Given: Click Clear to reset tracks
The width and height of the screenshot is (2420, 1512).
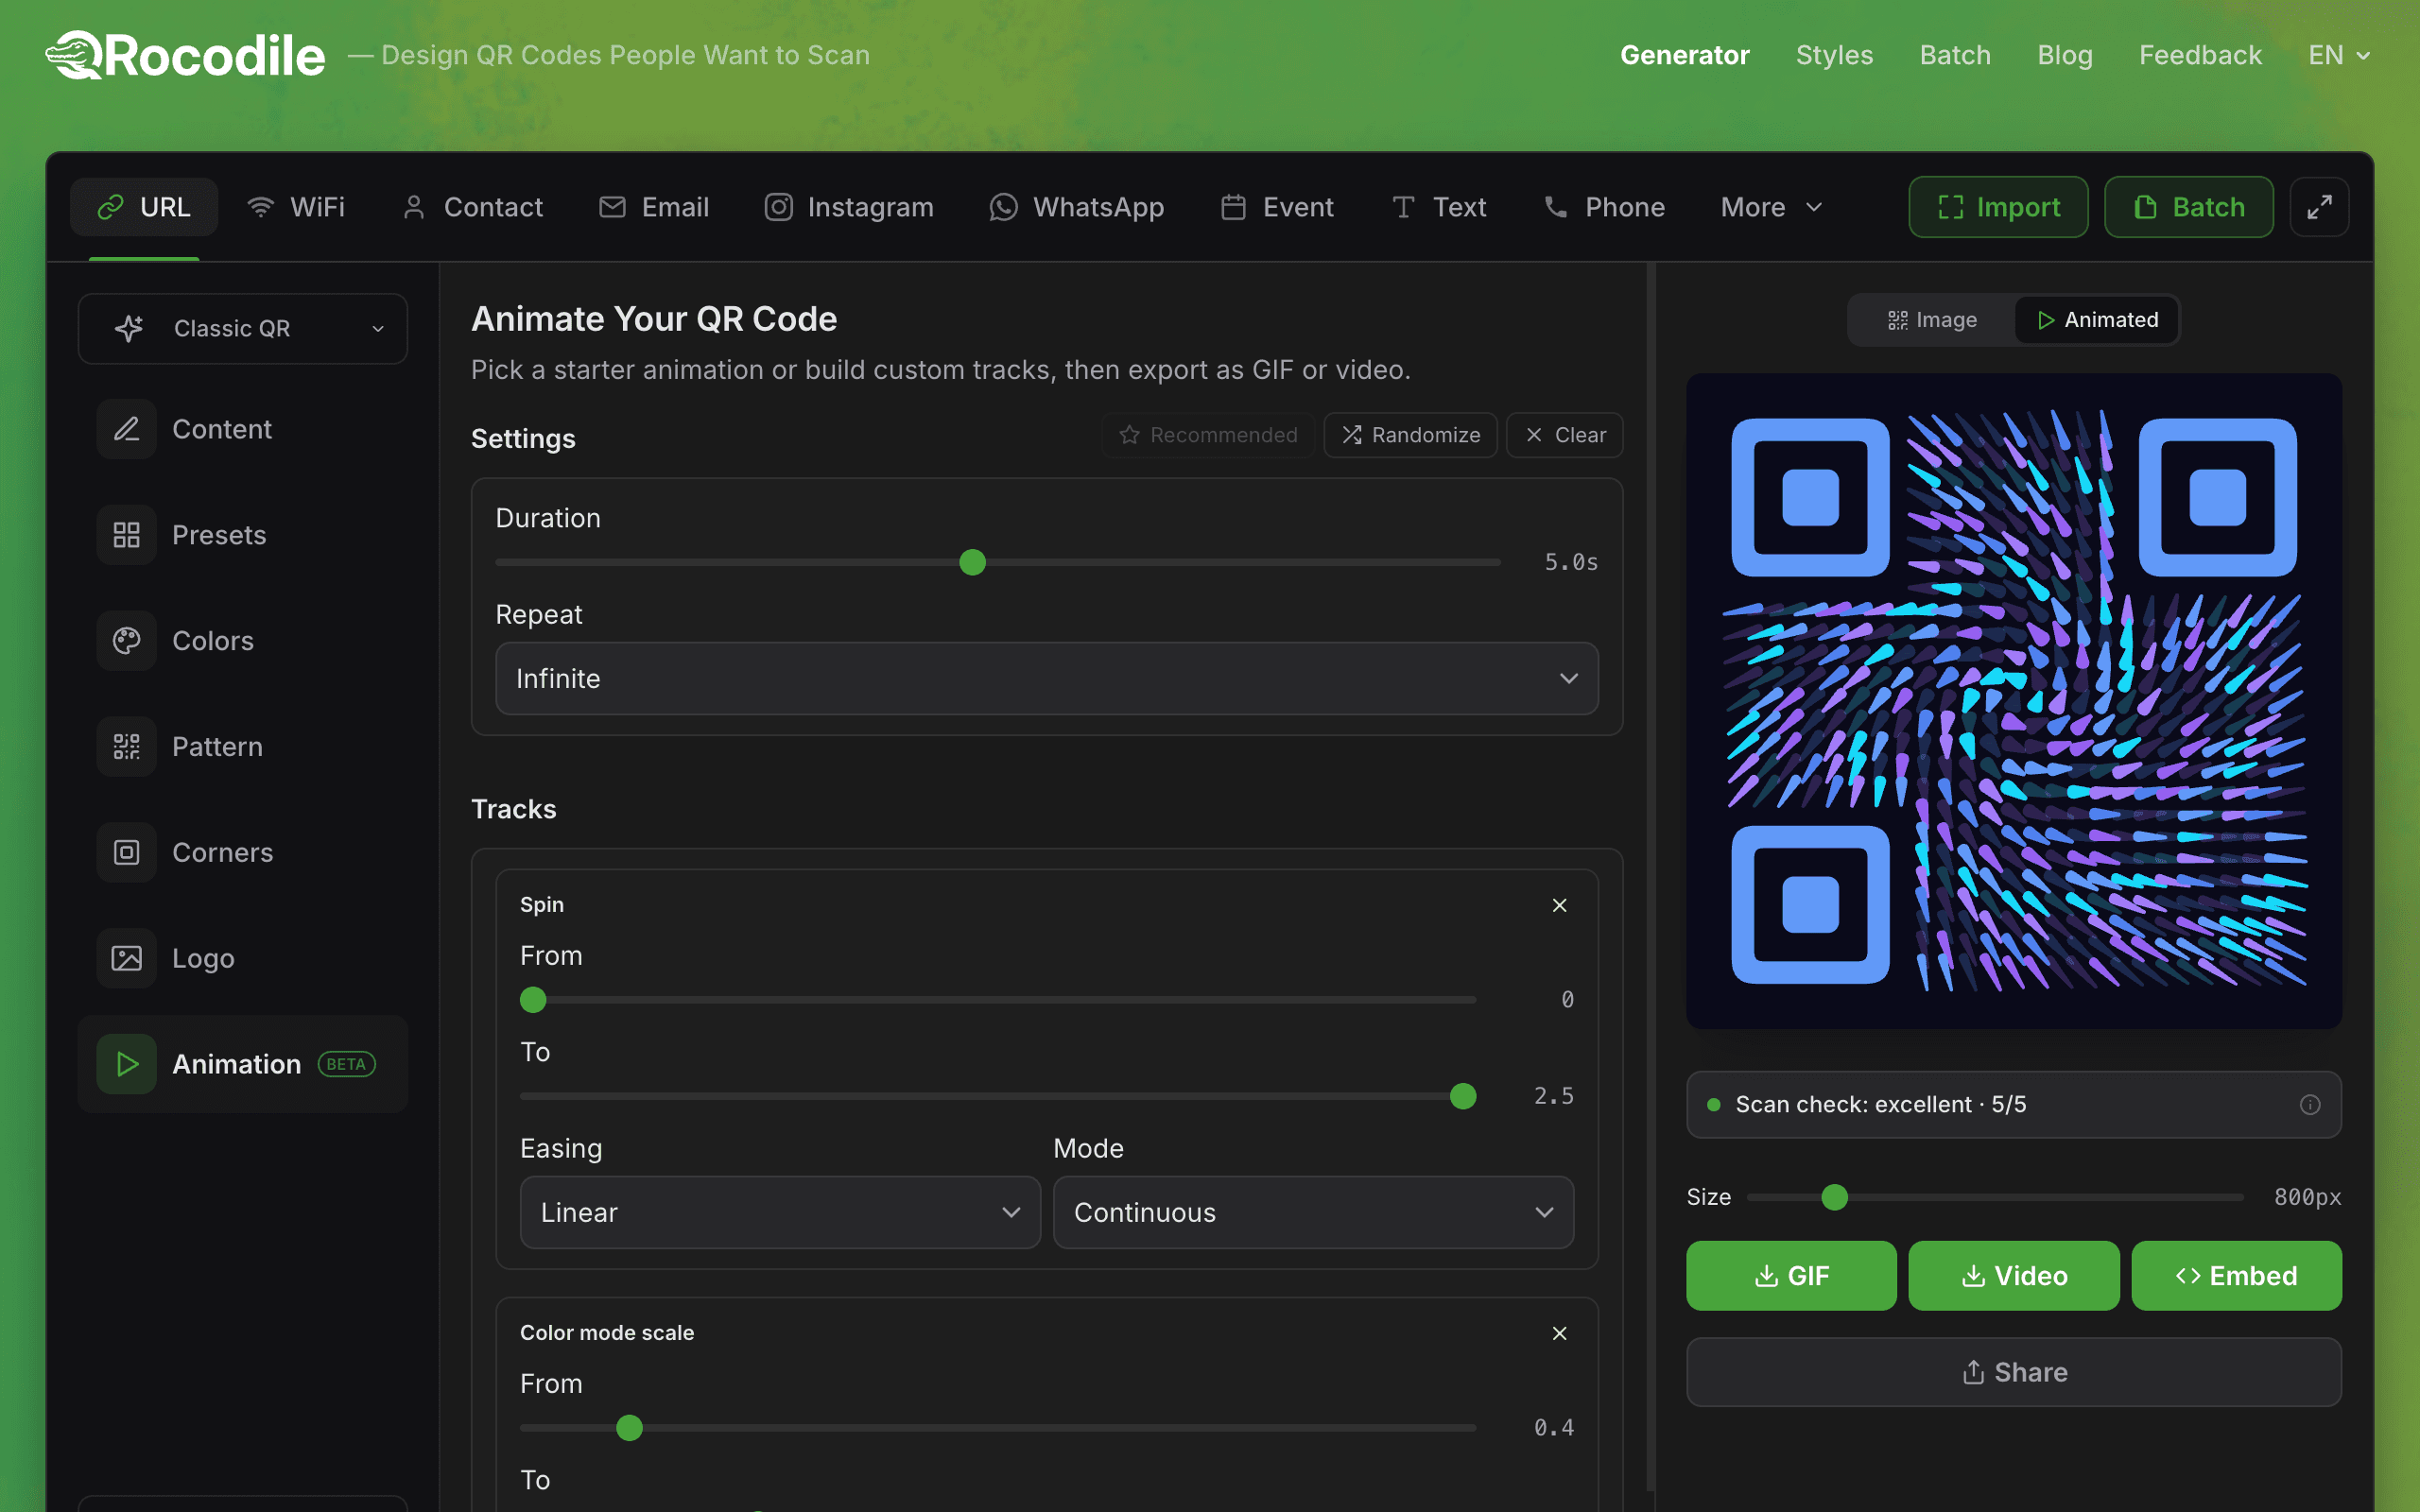Looking at the screenshot, I should [1564, 435].
